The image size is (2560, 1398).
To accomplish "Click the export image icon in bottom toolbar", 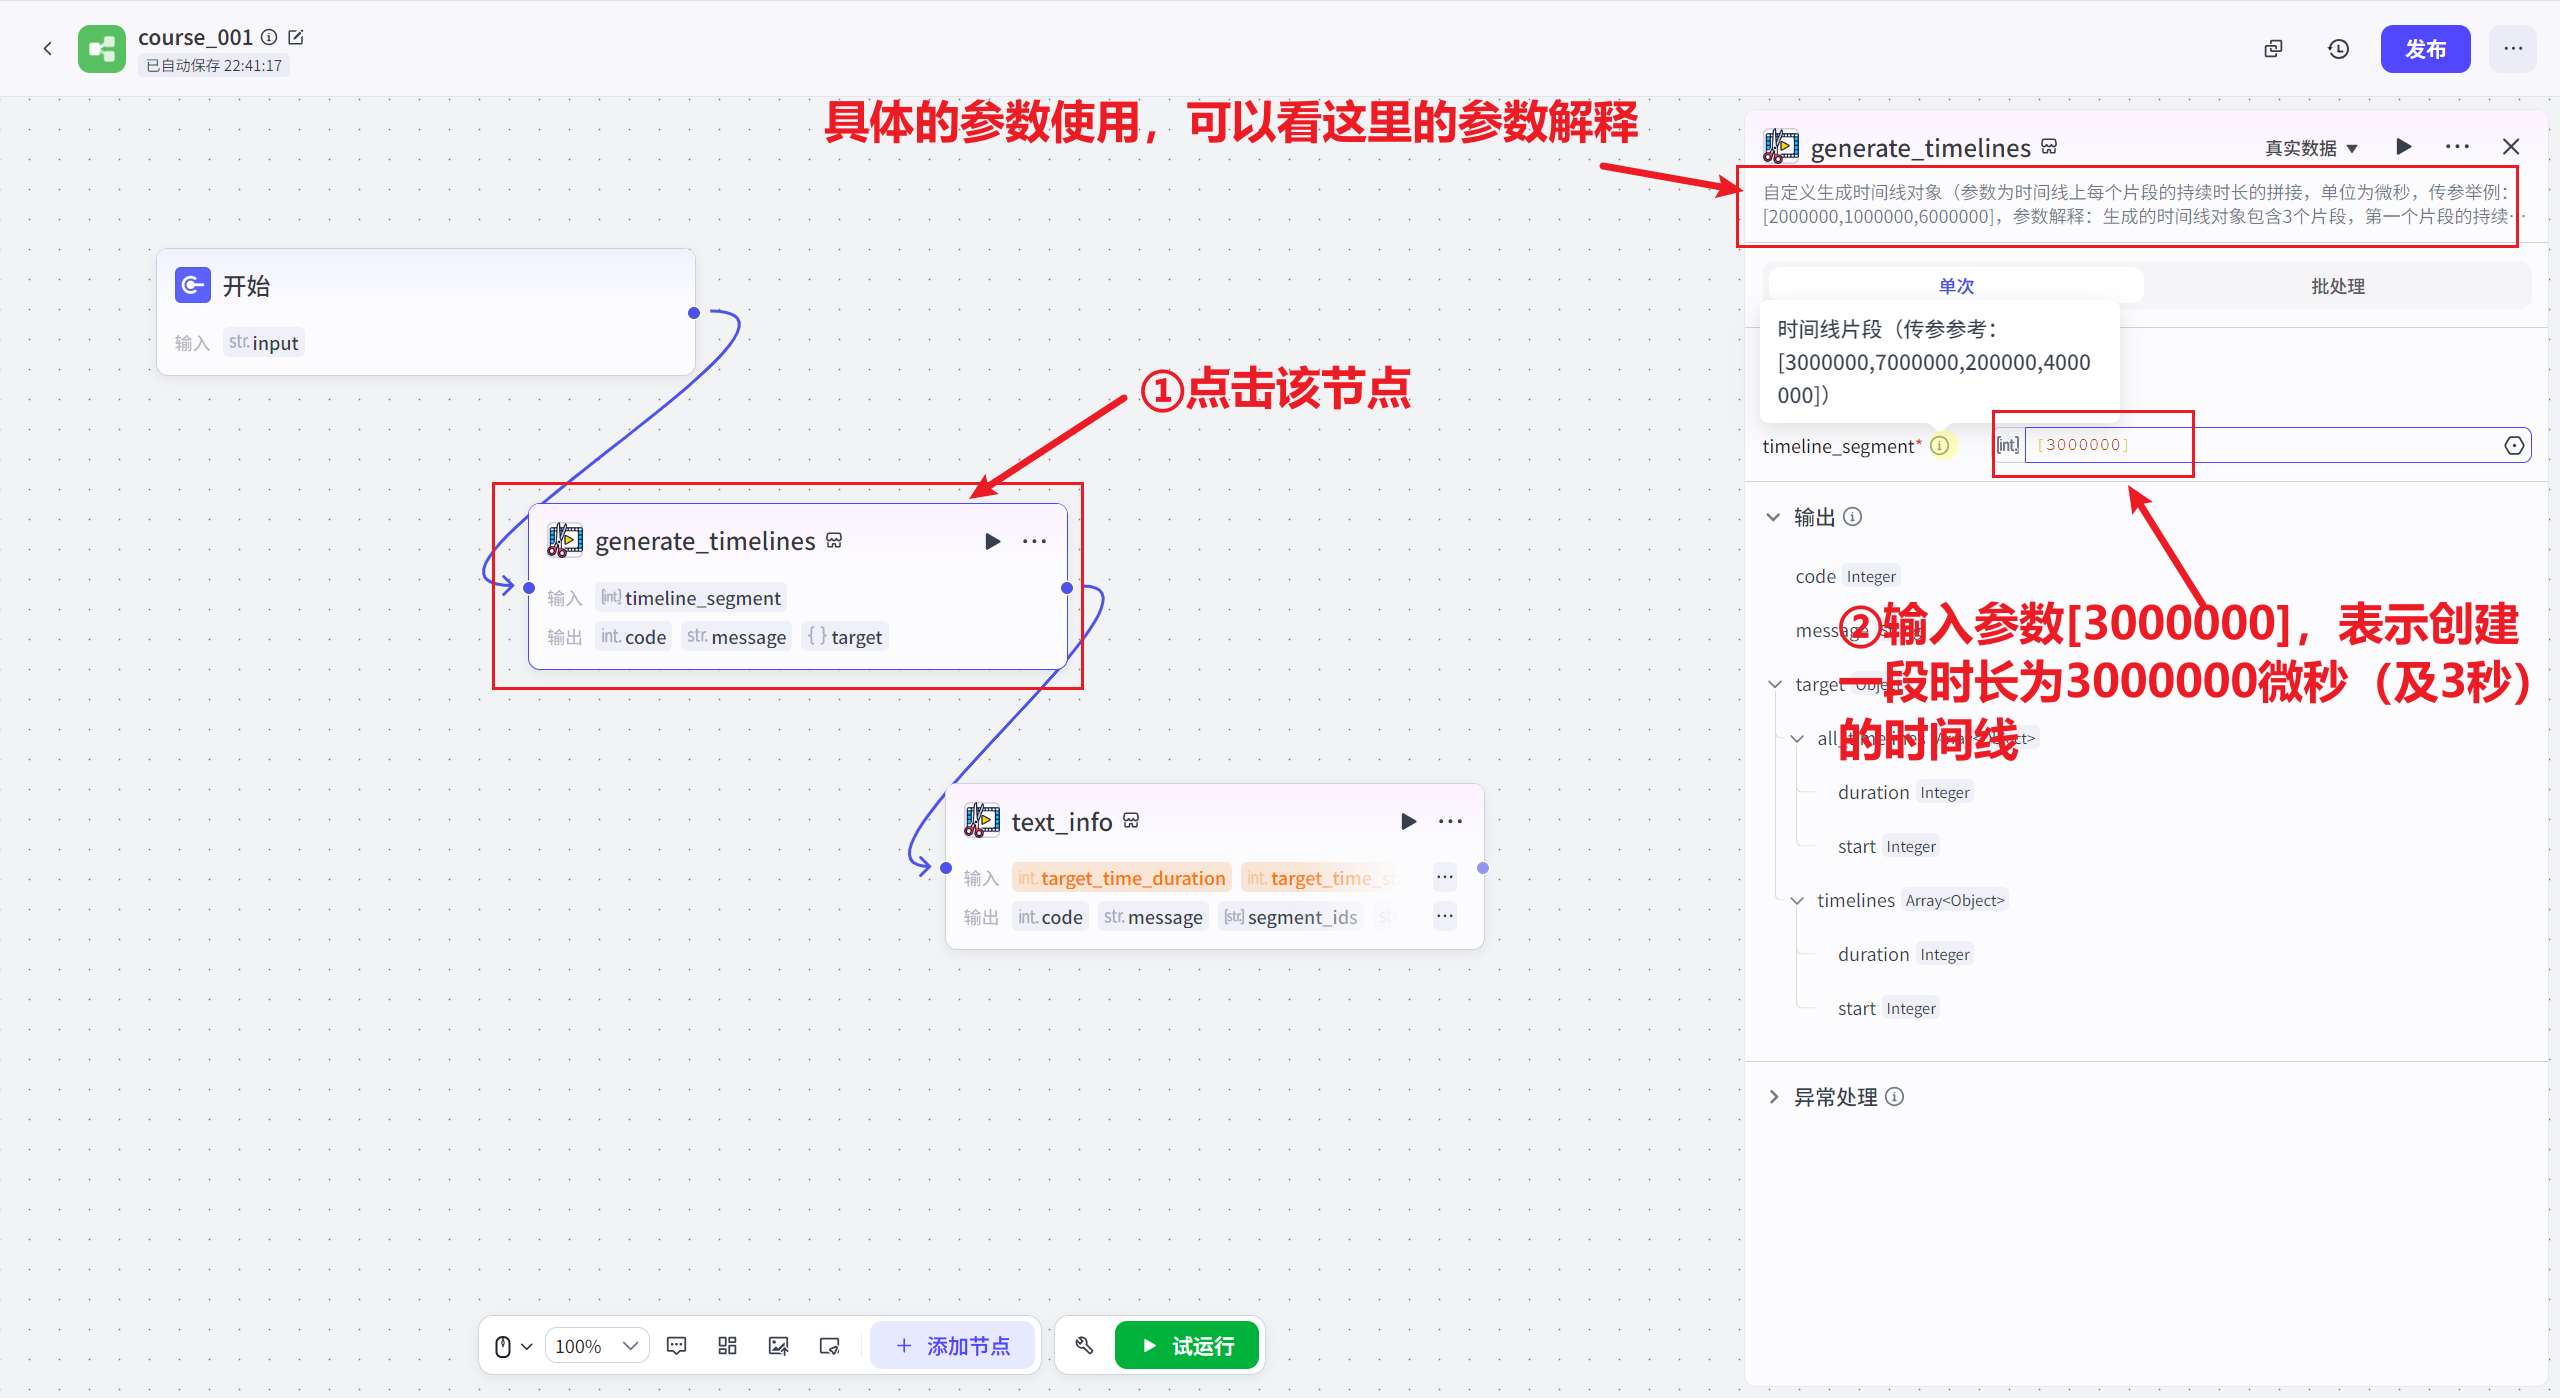I will [x=778, y=1345].
